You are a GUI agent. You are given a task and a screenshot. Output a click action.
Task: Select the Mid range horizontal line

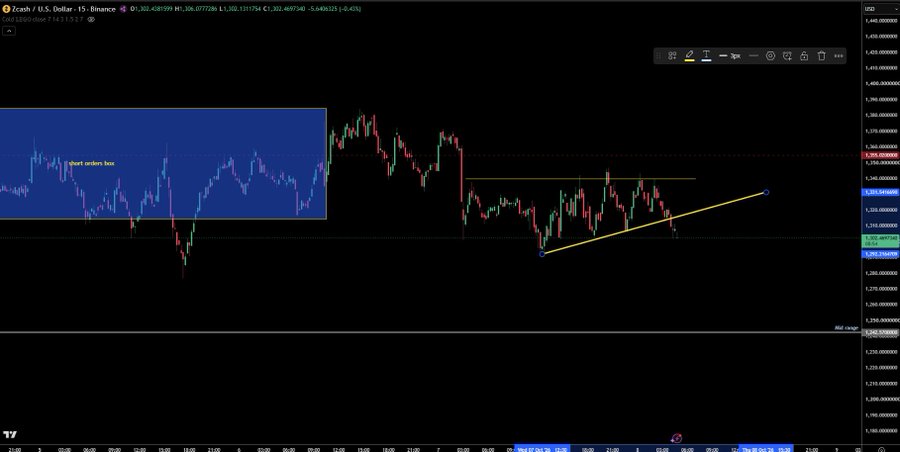coord(430,332)
